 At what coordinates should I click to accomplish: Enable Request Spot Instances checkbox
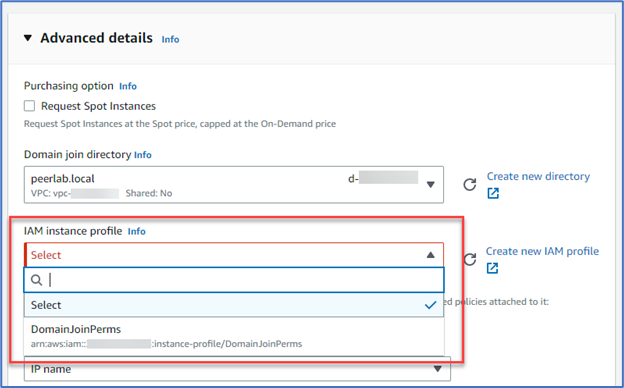[x=29, y=106]
